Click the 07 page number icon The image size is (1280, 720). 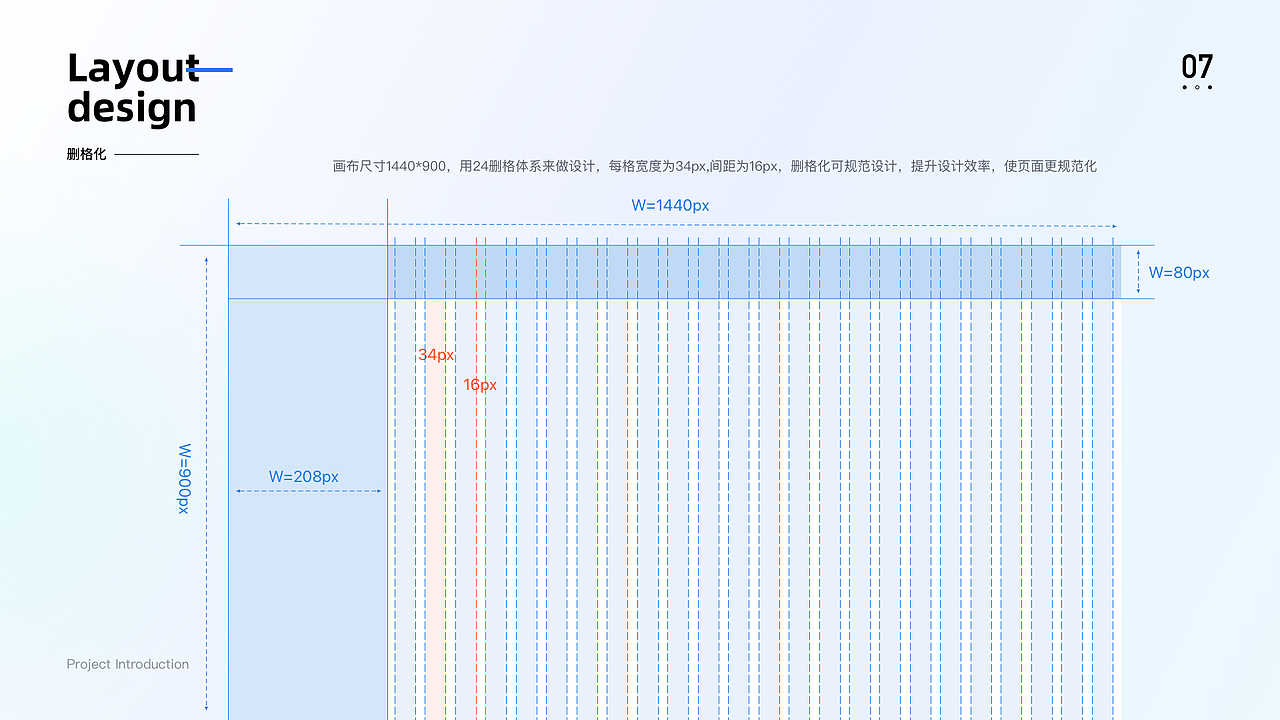pyautogui.click(x=1197, y=67)
